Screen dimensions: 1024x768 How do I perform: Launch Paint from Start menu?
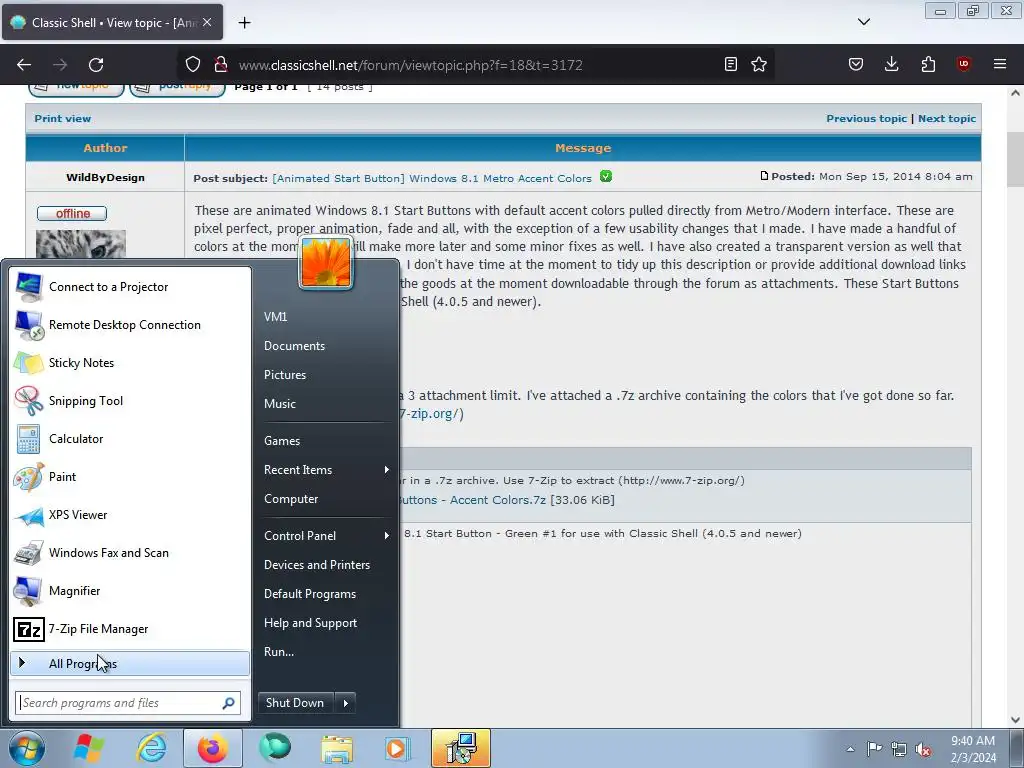coord(130,477)
